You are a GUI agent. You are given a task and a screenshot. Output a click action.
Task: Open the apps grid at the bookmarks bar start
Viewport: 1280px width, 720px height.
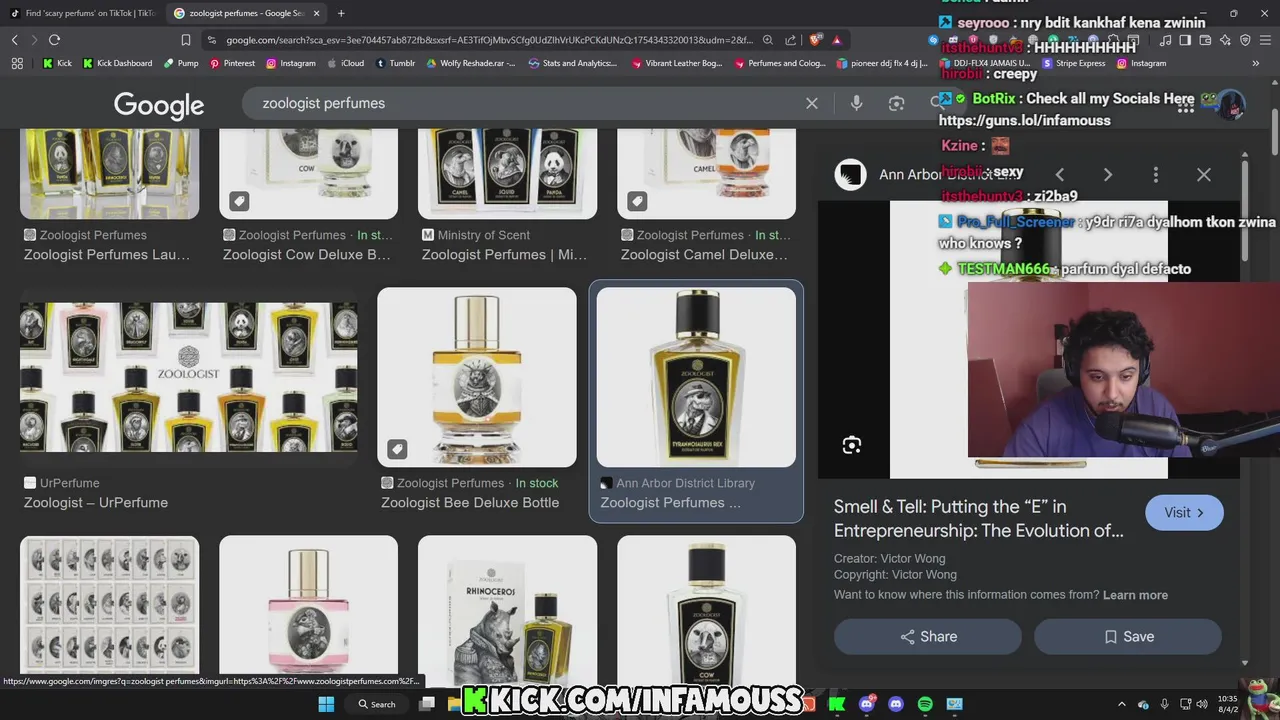point(17,63)
